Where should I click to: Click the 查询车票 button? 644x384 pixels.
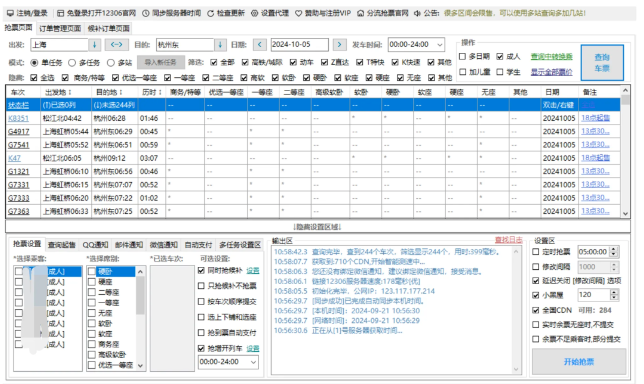(602, 63)
